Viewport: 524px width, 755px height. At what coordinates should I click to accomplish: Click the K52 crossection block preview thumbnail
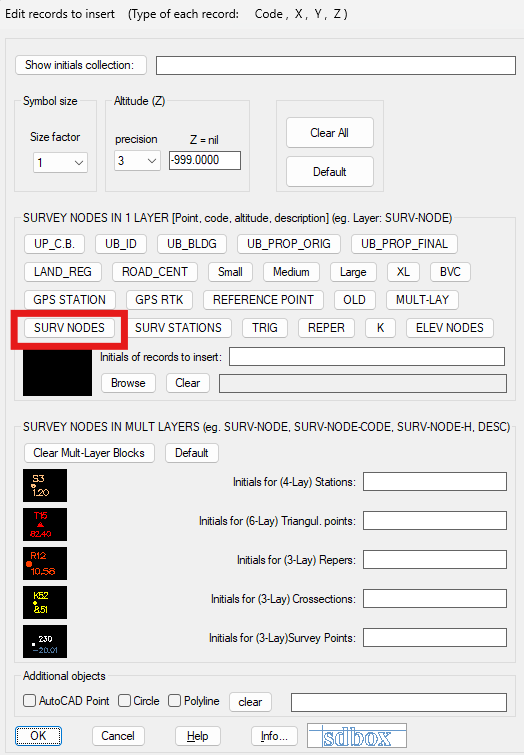point(45,602)
